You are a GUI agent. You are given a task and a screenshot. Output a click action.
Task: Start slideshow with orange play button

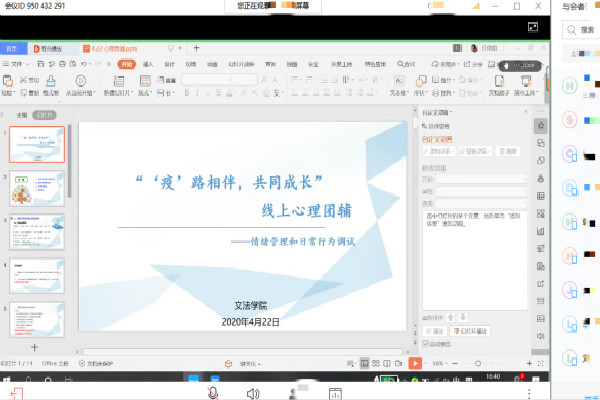point(415,363)
